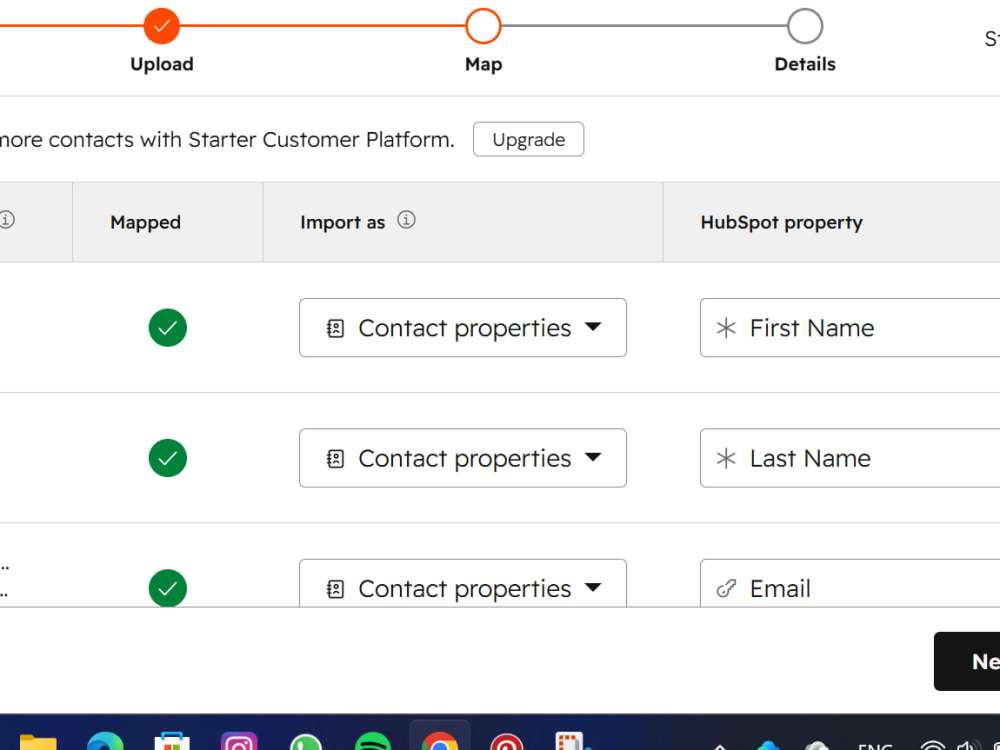The image size is (1000, 750).
Task: Open the Last Name HubSpot property selector
Action: 849,458
